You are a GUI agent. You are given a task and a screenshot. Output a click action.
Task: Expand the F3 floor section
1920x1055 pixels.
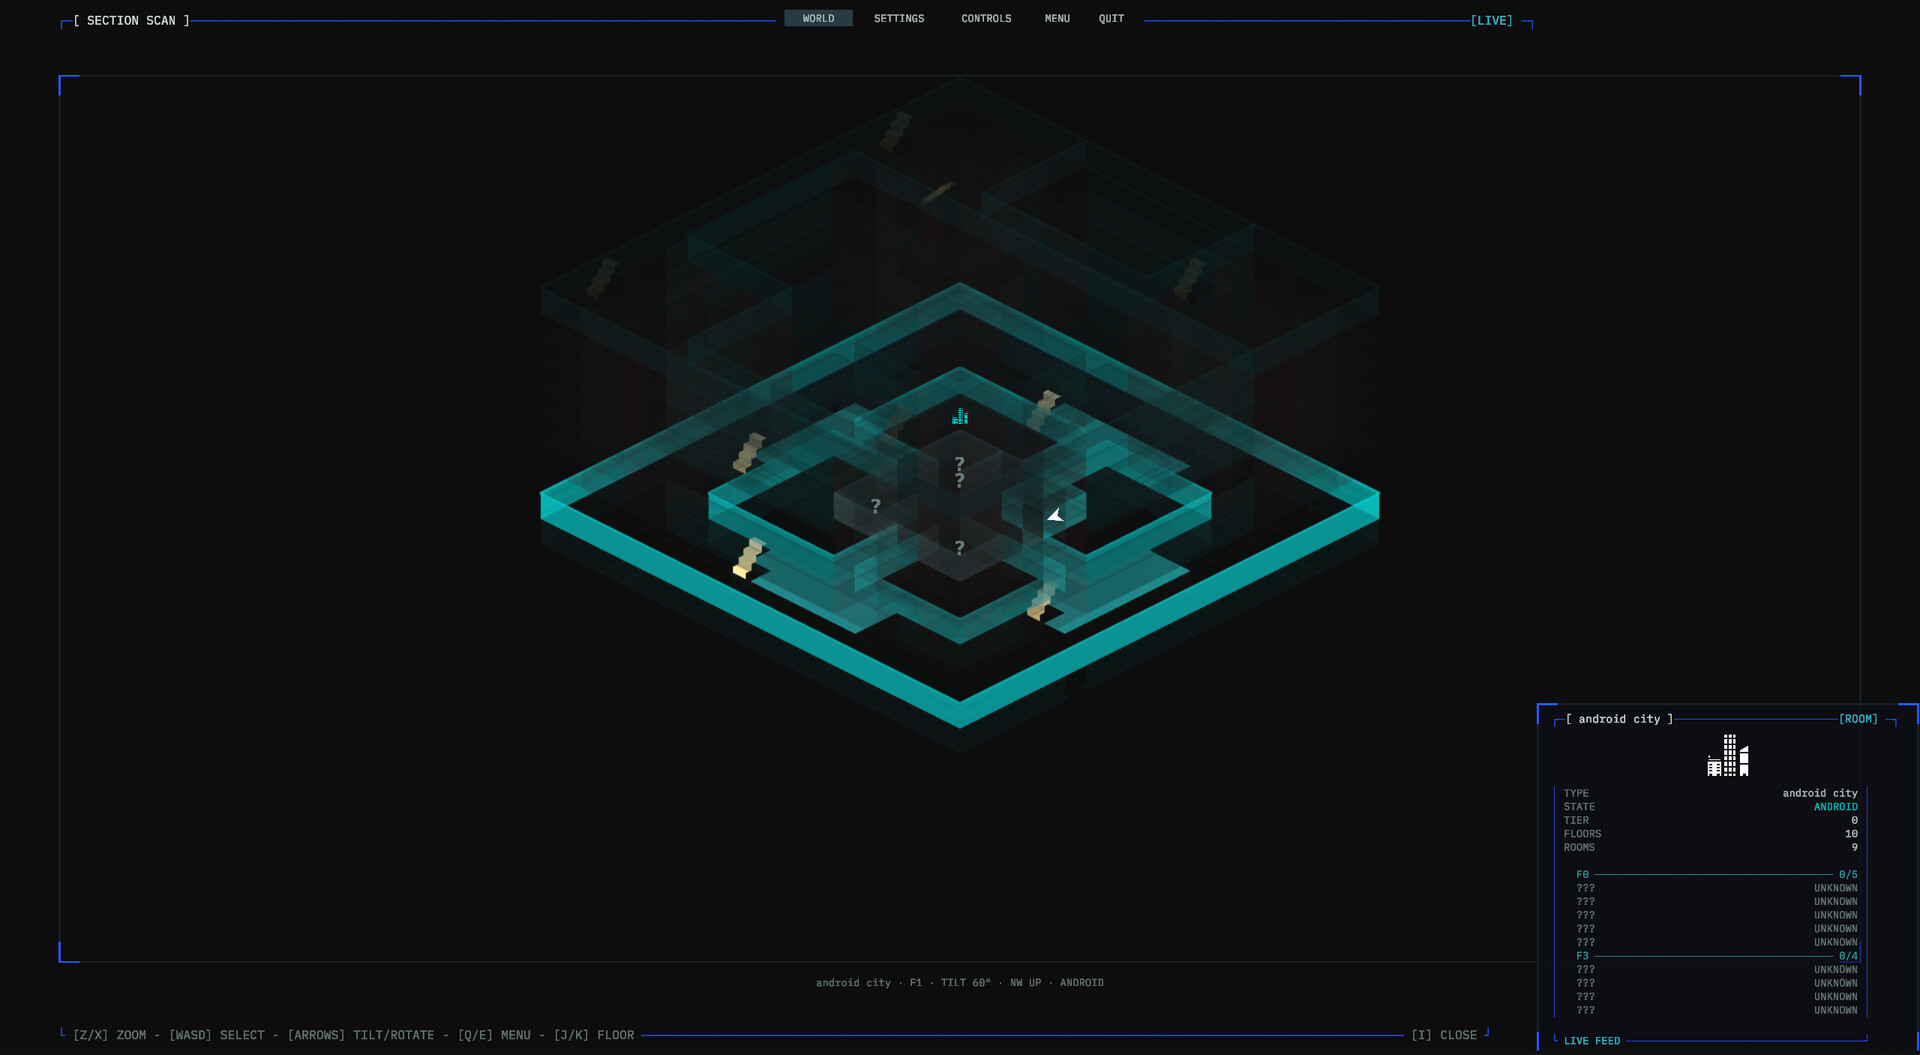click(1716, 956)
